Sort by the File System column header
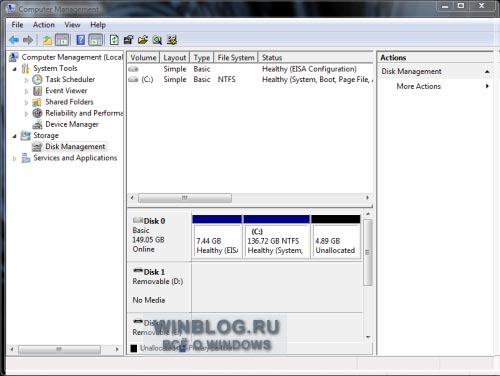Viewport: 500px width, 376px height. point(236,58)
